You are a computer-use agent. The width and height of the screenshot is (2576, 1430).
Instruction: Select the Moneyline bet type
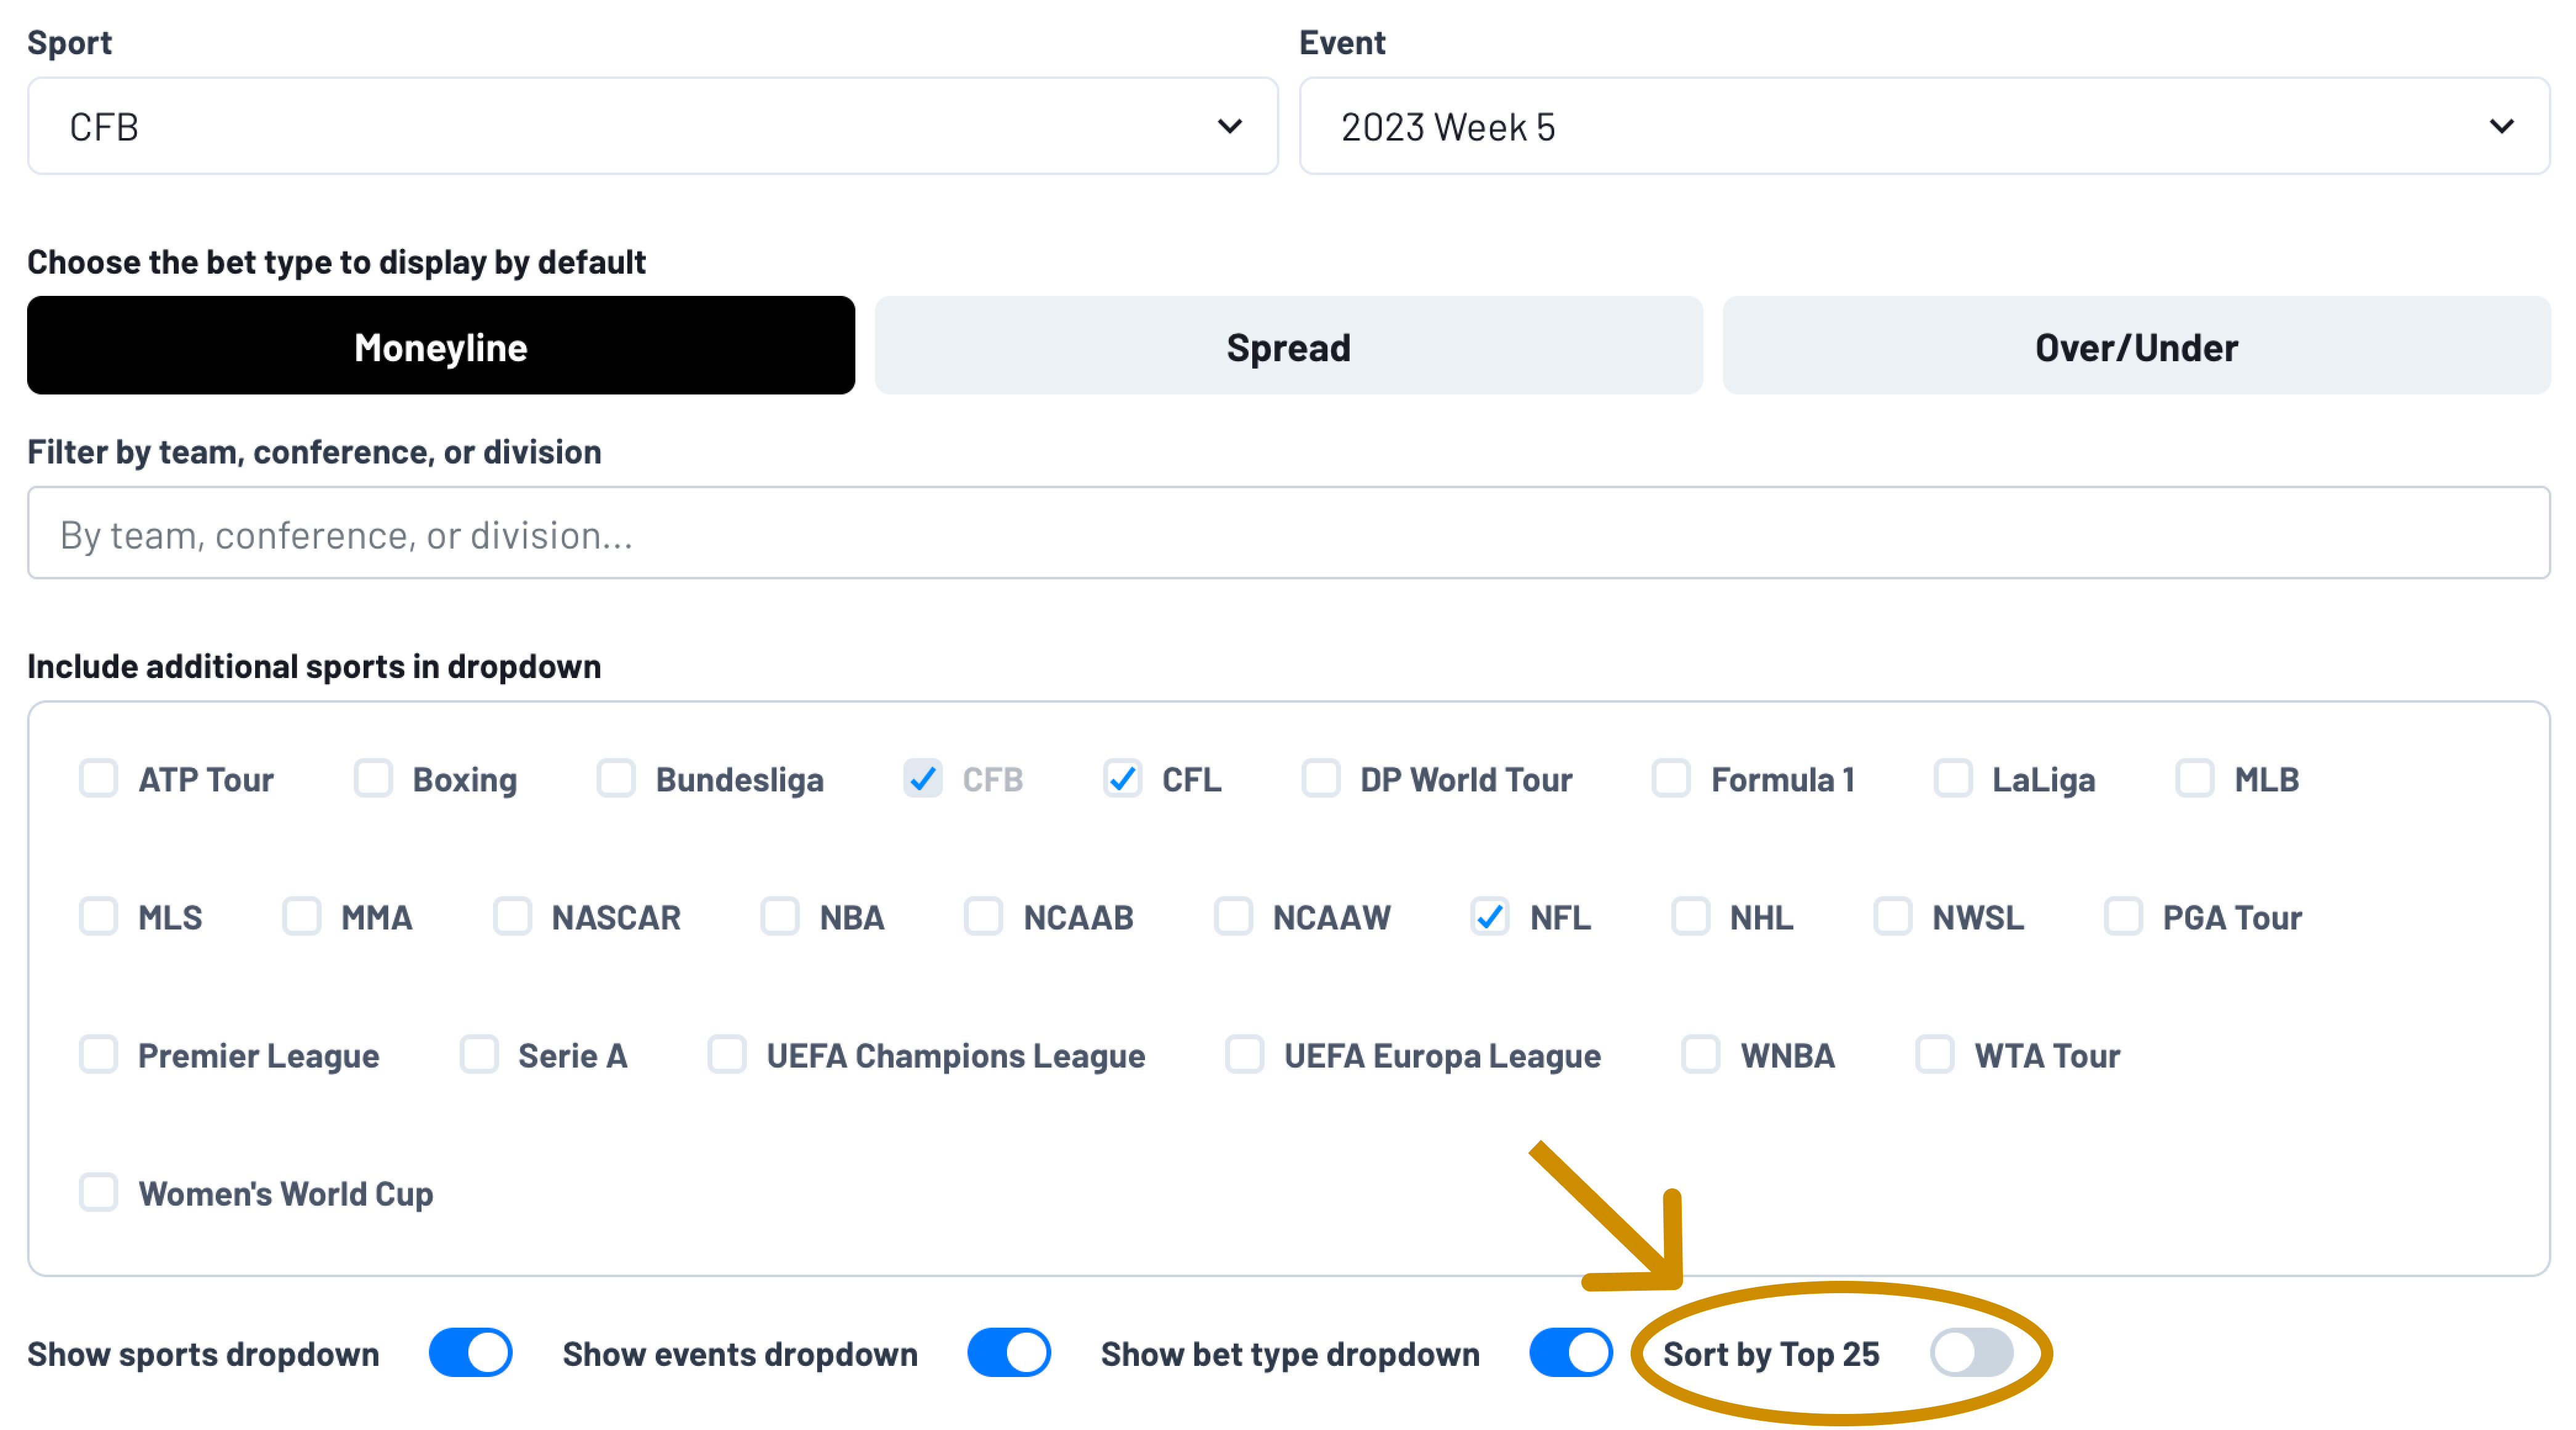tap(441, 346)
